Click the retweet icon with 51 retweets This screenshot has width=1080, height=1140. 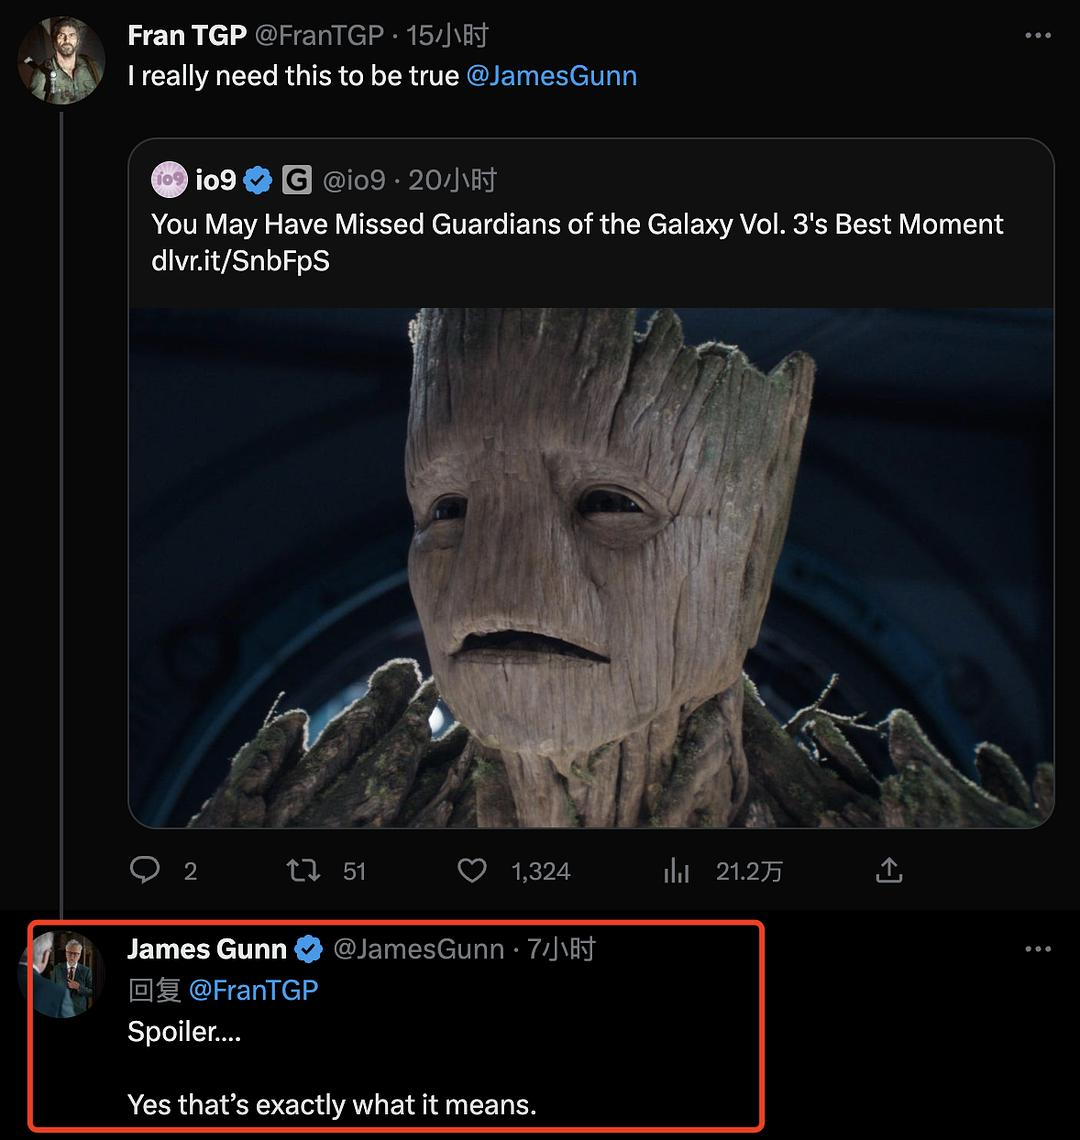303,870
